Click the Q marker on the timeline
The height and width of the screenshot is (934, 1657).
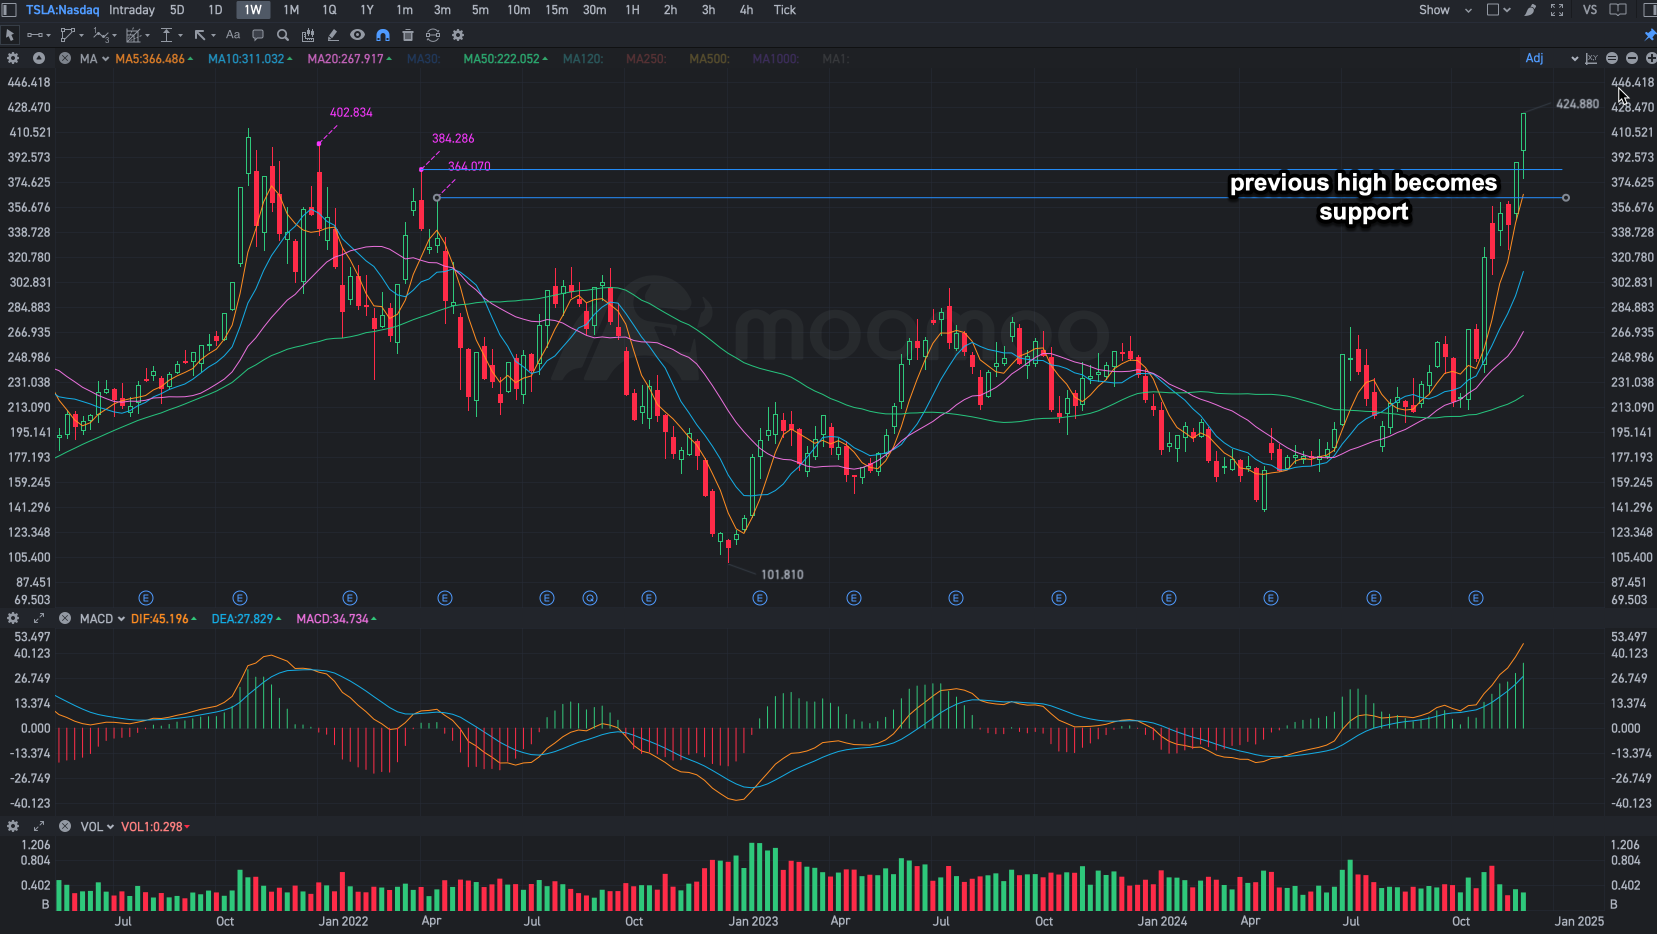pyautogui.click(x=590, y=598)
